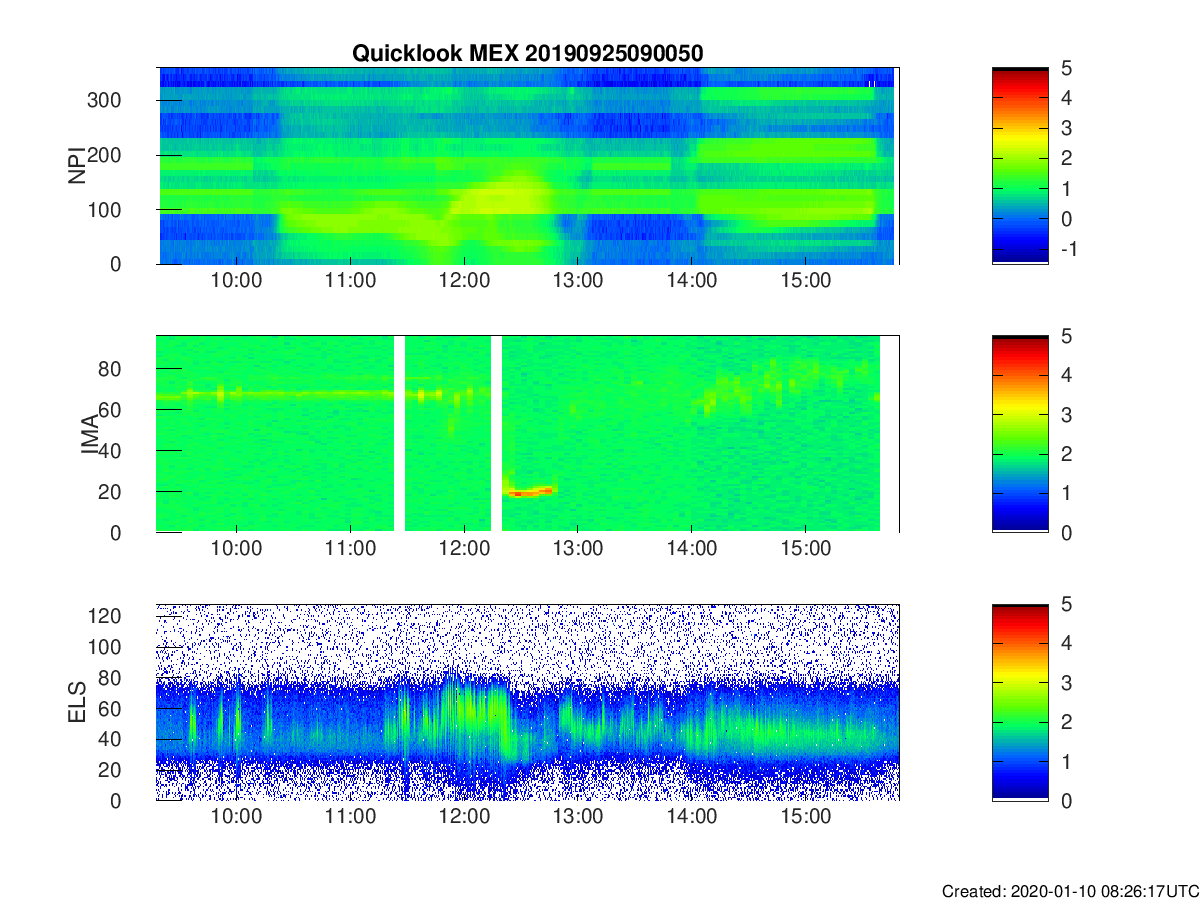Screen dimensions: 1200x900
Task: Click the "10:00" tick under the NPI plot
Action: pyautogui.click(x=237, y=281)
